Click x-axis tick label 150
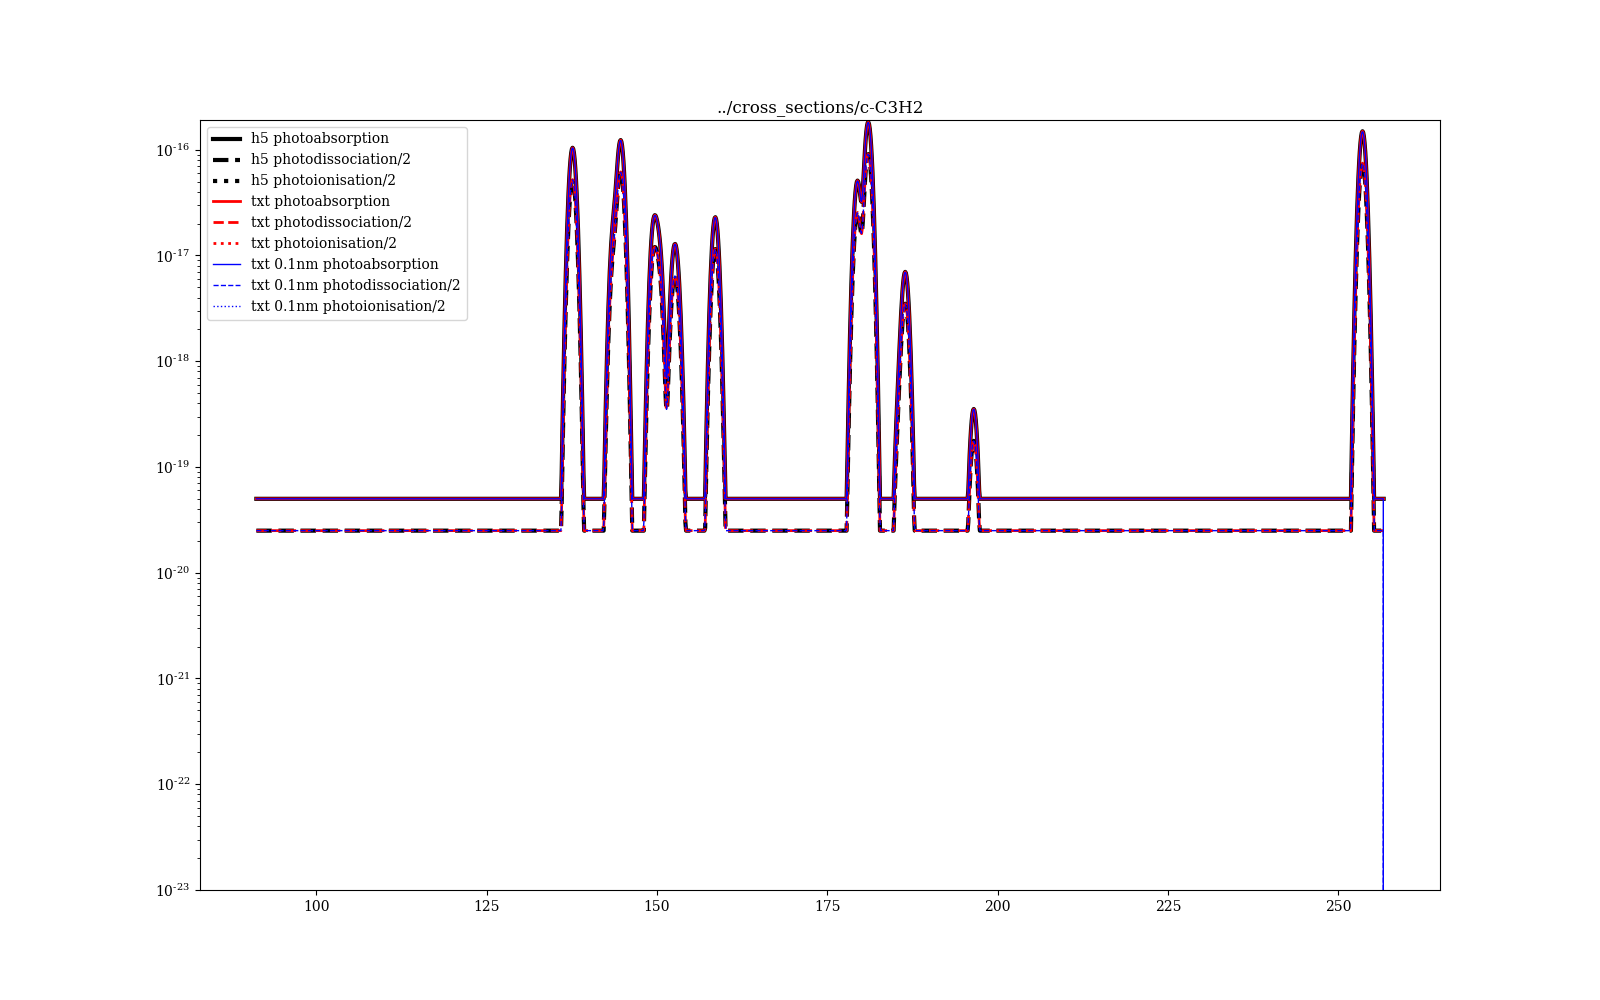The height and width of the screenshot is (1000, 1600). [x=657, y=906]
